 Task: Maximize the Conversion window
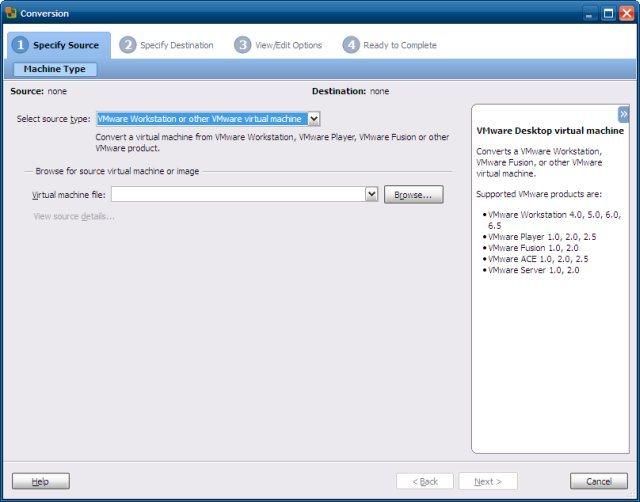[608, 13]
